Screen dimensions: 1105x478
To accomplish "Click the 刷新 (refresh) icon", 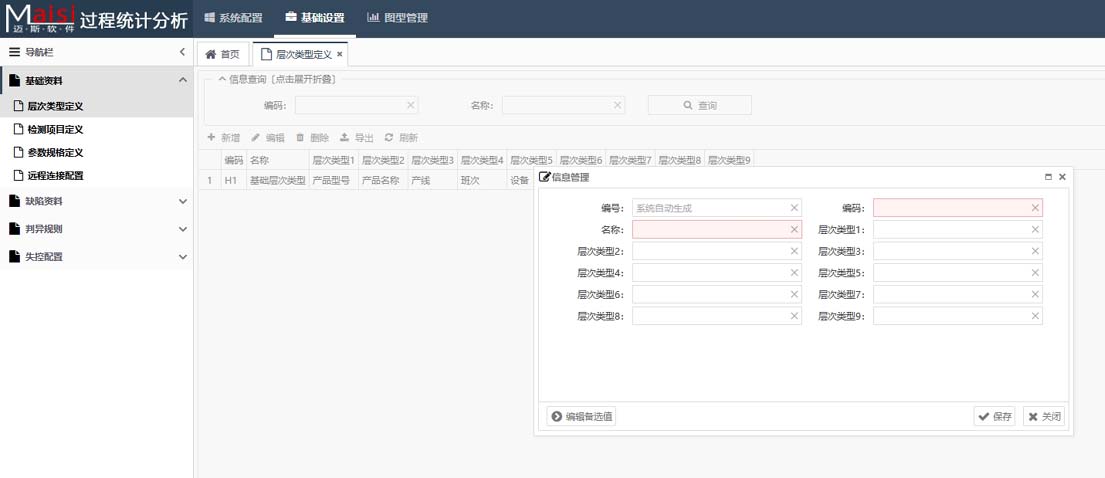I will tap(389, 138).
